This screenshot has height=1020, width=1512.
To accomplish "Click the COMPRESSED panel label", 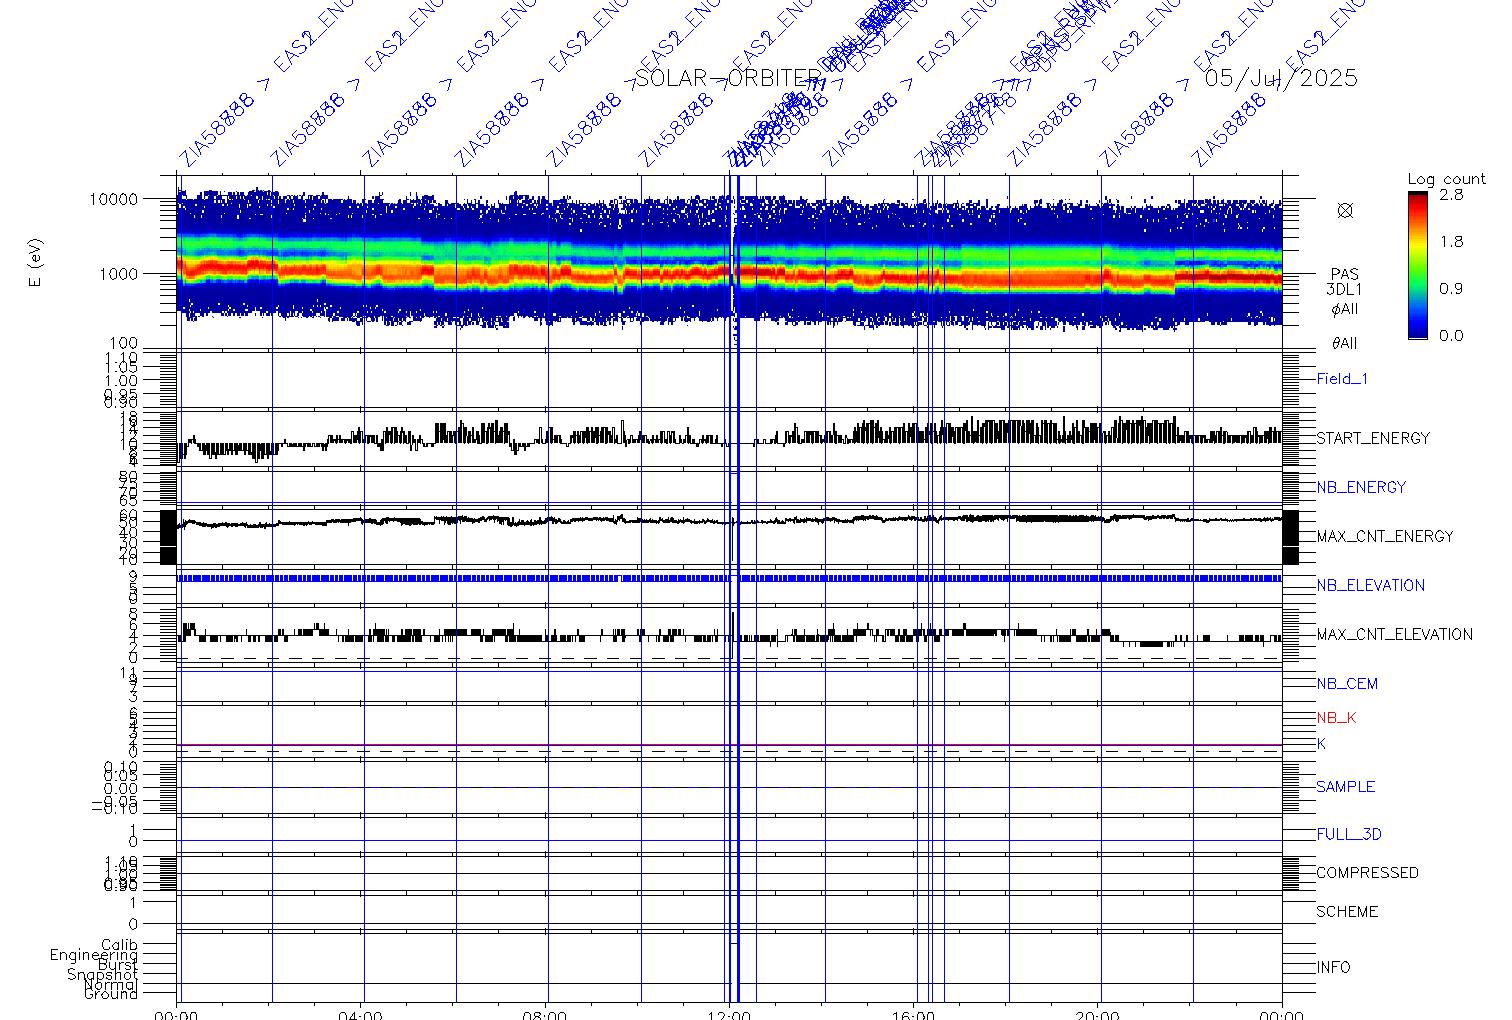I will (x=1367, y=873).
